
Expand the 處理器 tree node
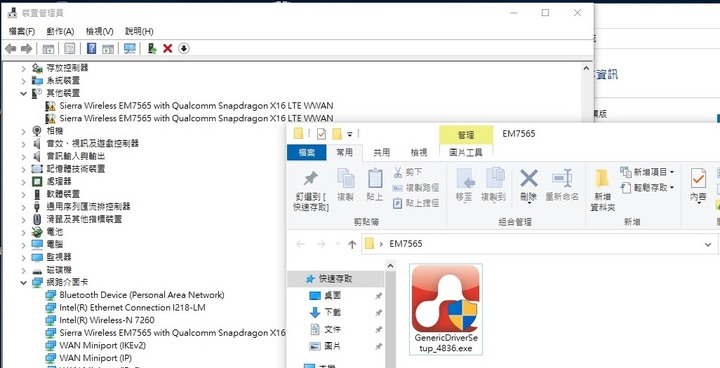pos(23,181)
